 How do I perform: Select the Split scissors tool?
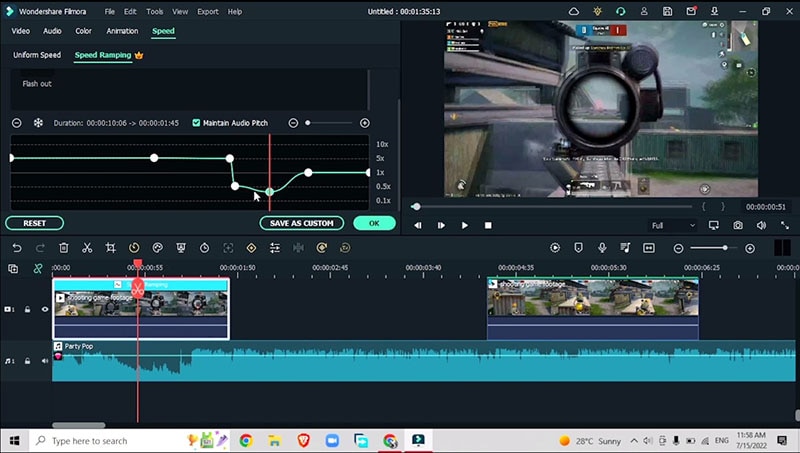(87, 248)
